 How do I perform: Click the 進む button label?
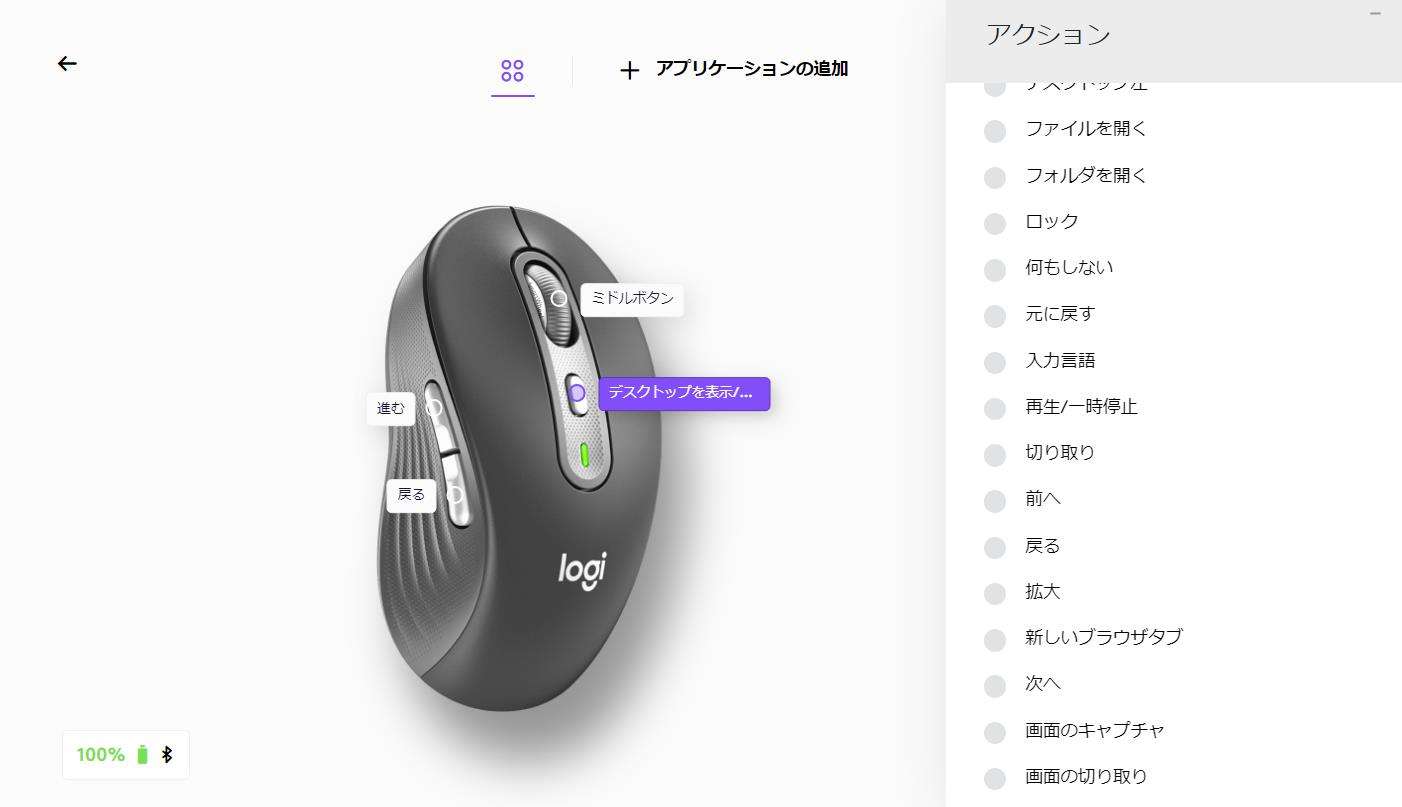click(391, 408)
